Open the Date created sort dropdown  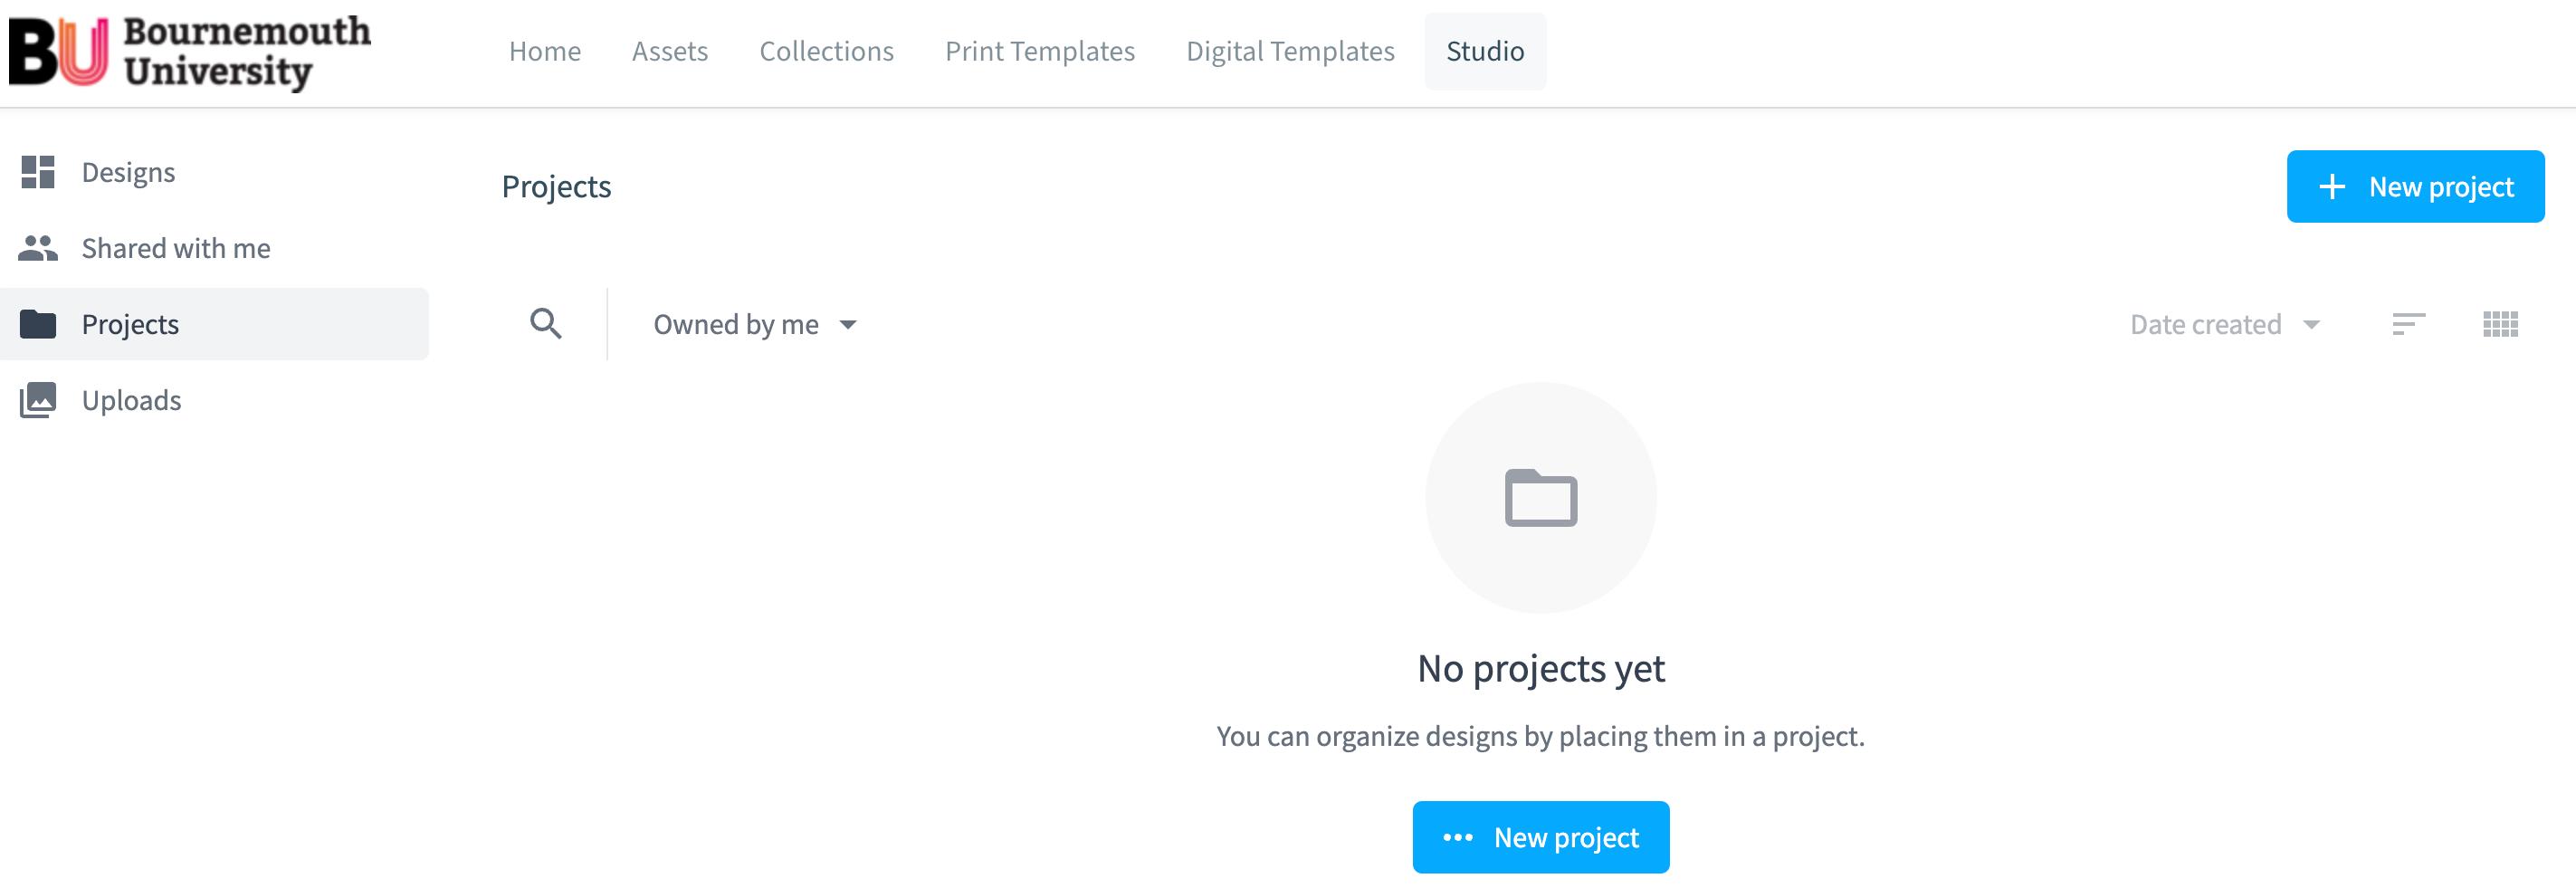coord(2225,324)
